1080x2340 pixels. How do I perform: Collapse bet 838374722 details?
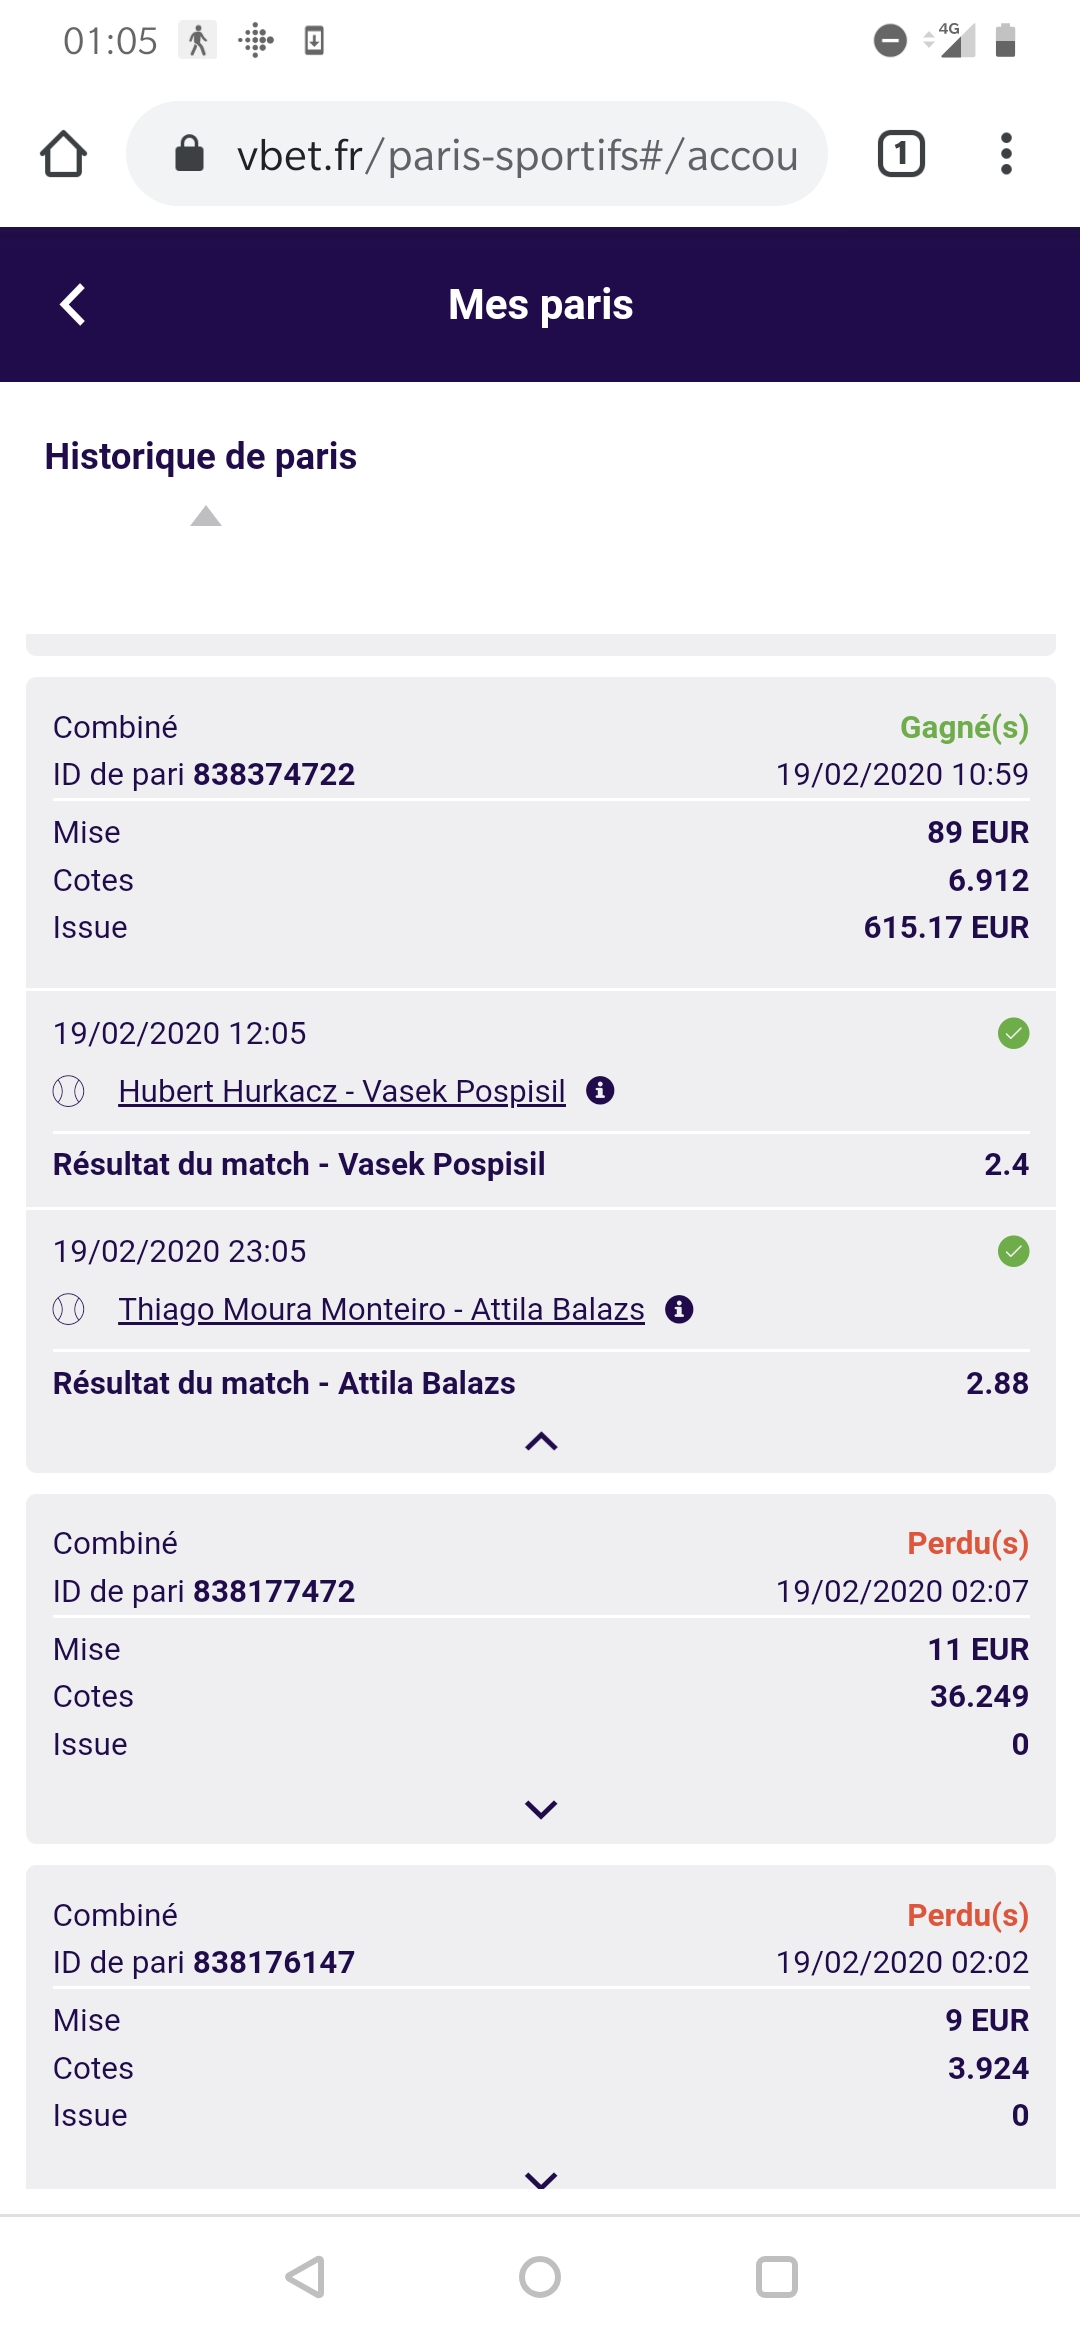point(541,1441)
